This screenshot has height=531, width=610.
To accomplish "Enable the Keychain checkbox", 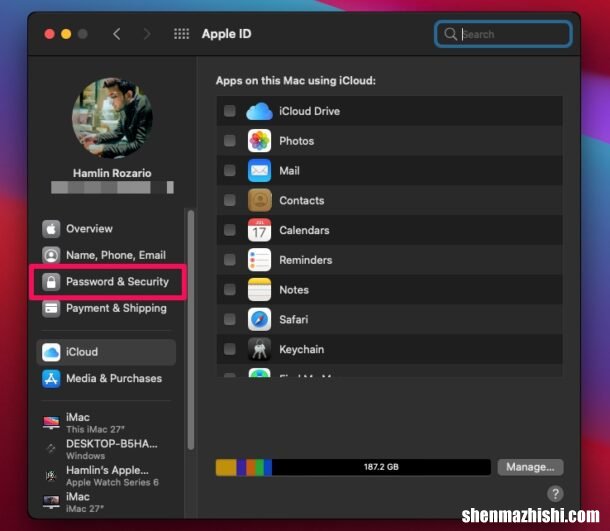I will click(230, 349).
